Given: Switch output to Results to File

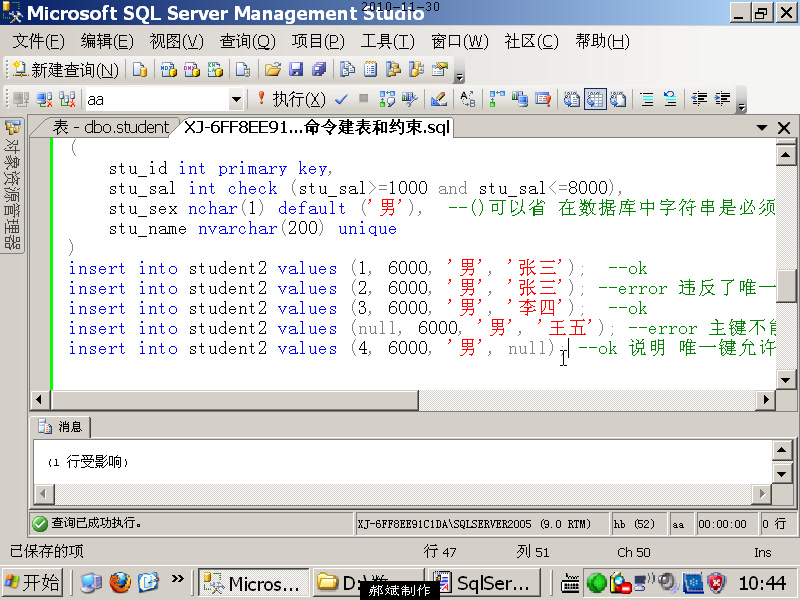Looking at the screenshot, I should point(618,99).
